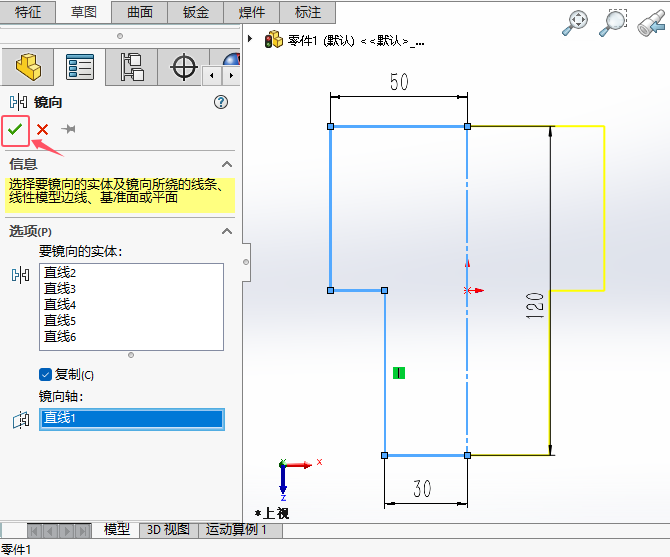Image resolution: width=670 pixels, height=557 pixels.
Task: Switch to the 3D 视图 bottom tab
Action: tap(168, 530)
